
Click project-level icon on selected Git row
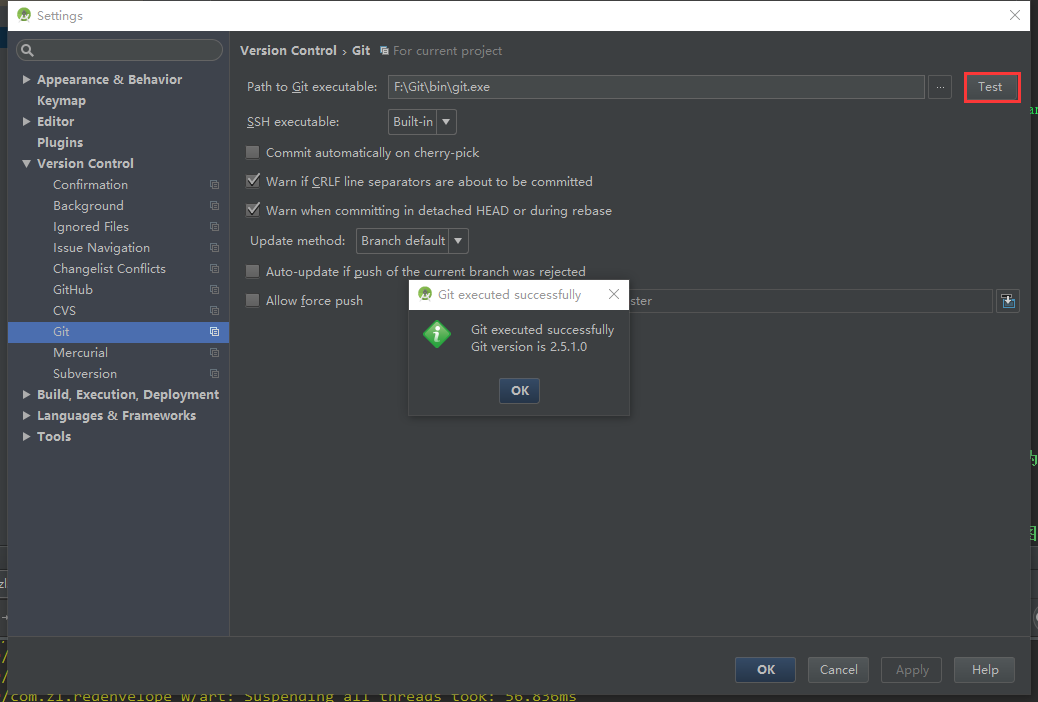pyautogui.click(x=214, y=332)
